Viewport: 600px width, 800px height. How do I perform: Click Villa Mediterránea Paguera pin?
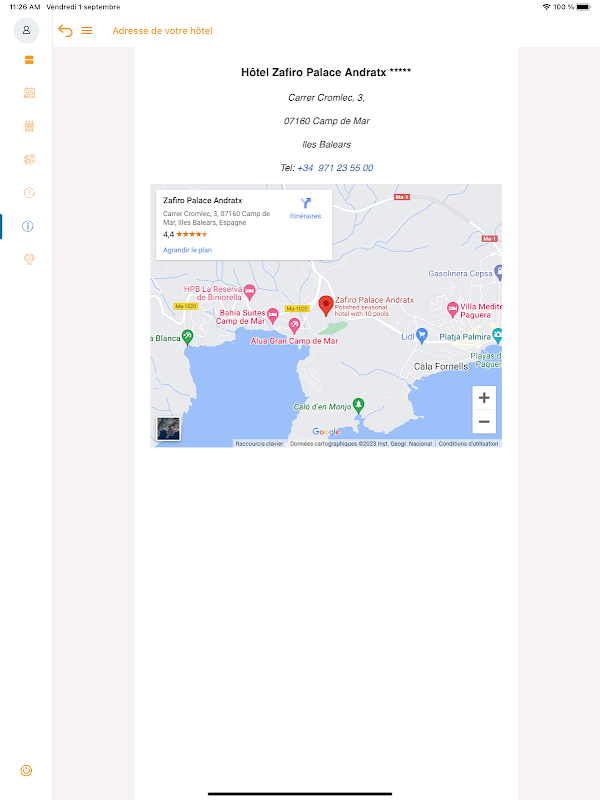(x=453, y=309)
